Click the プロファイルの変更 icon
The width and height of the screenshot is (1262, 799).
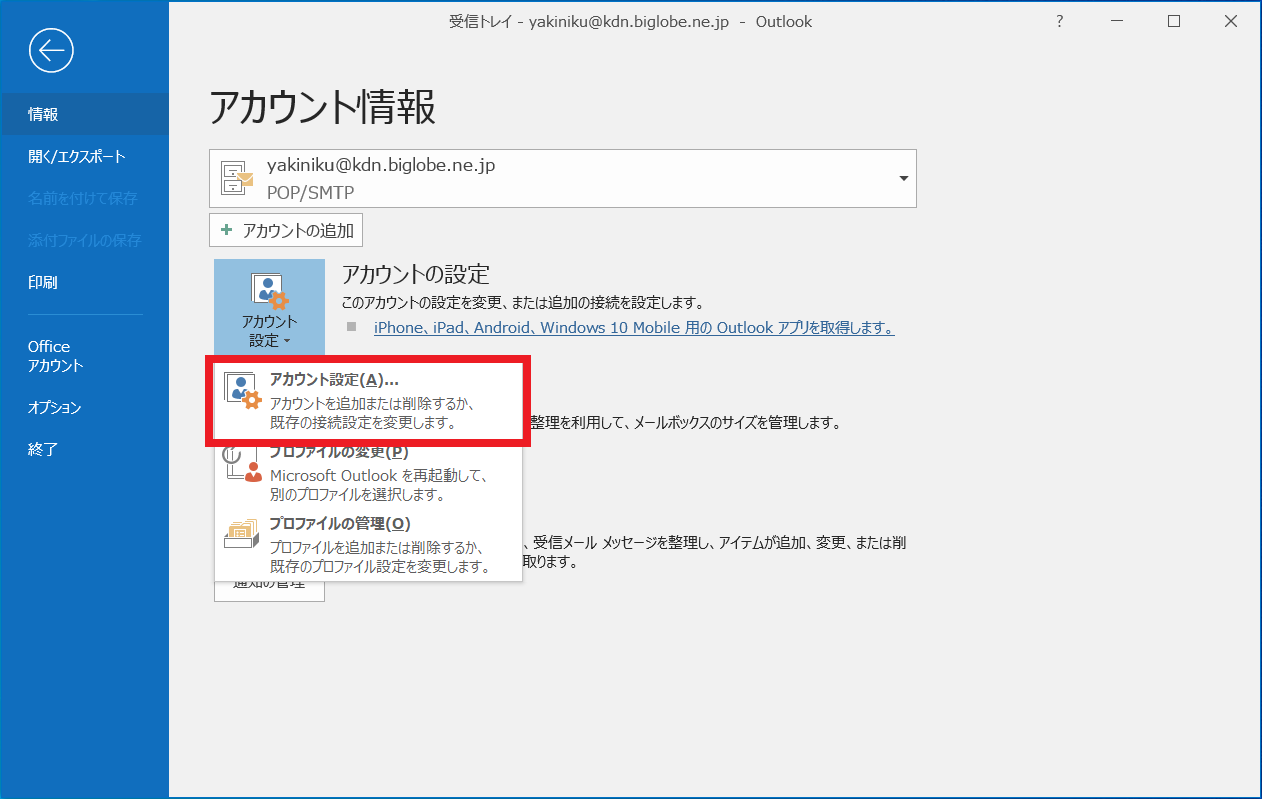(242, 466)
